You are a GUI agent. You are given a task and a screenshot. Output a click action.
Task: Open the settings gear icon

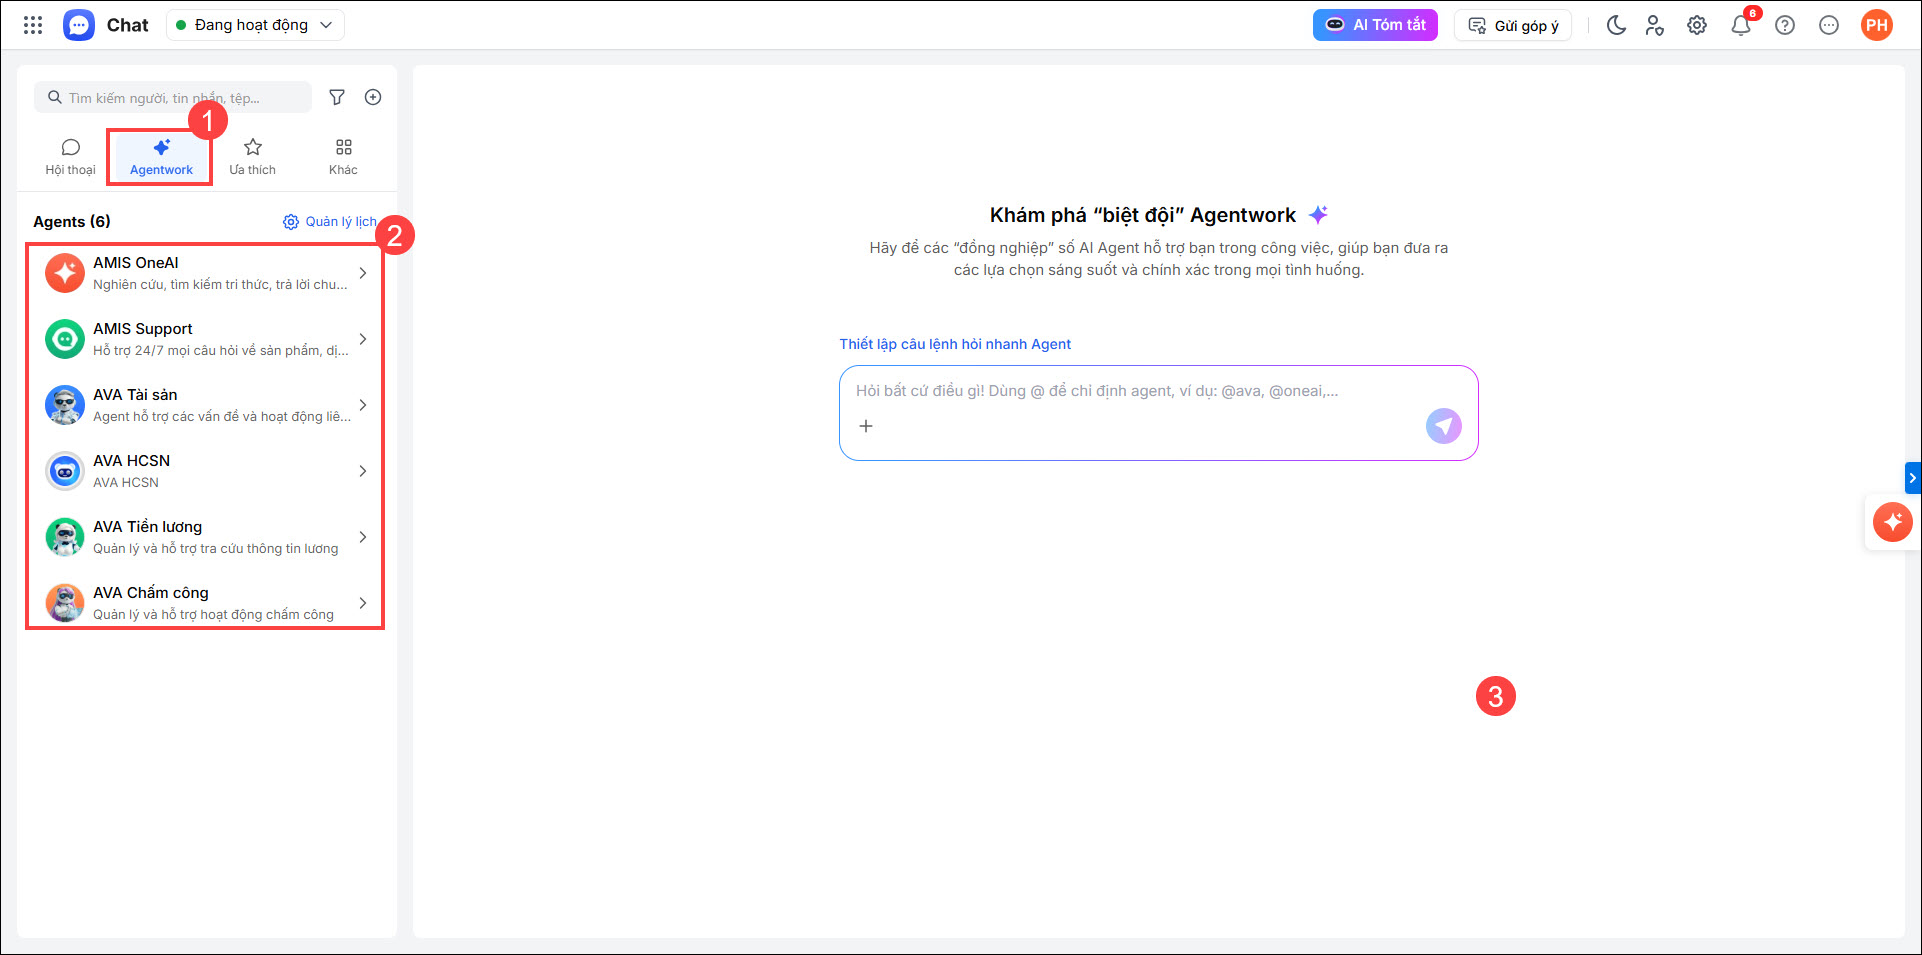click(1697, 25)
